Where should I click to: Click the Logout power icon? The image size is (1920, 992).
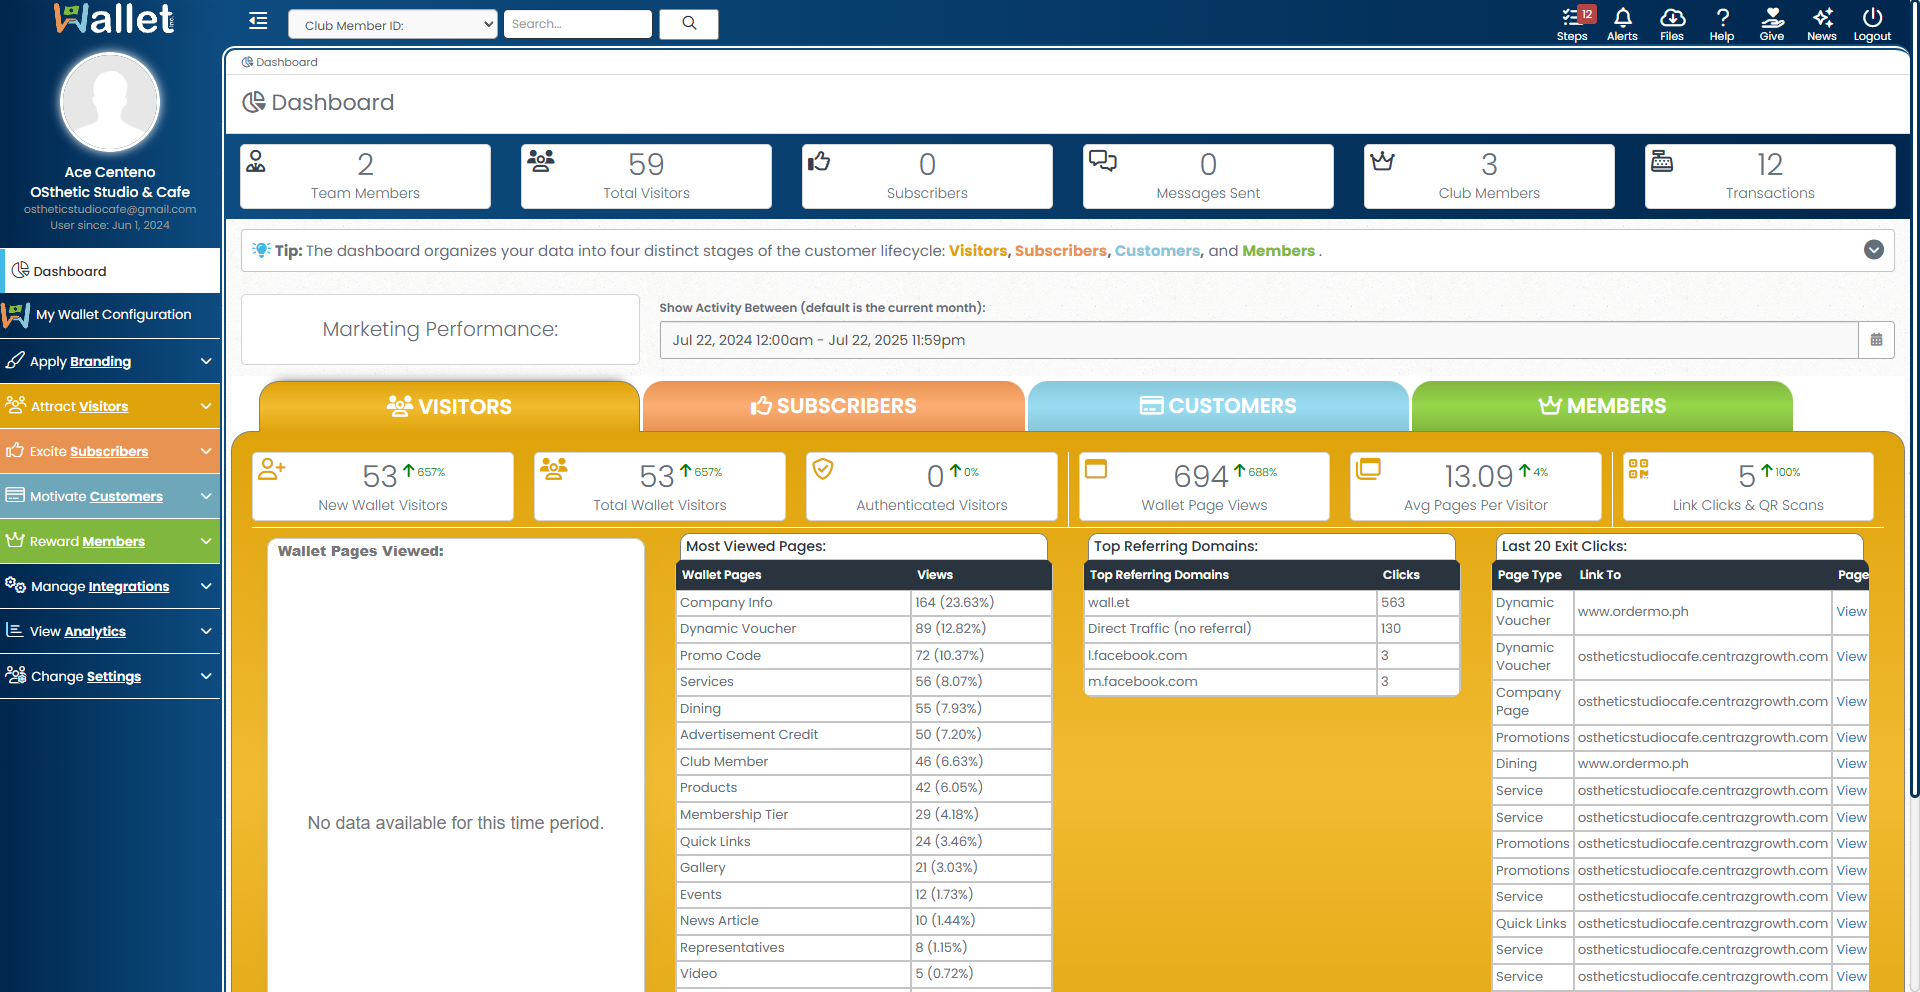click(1872, 23)
